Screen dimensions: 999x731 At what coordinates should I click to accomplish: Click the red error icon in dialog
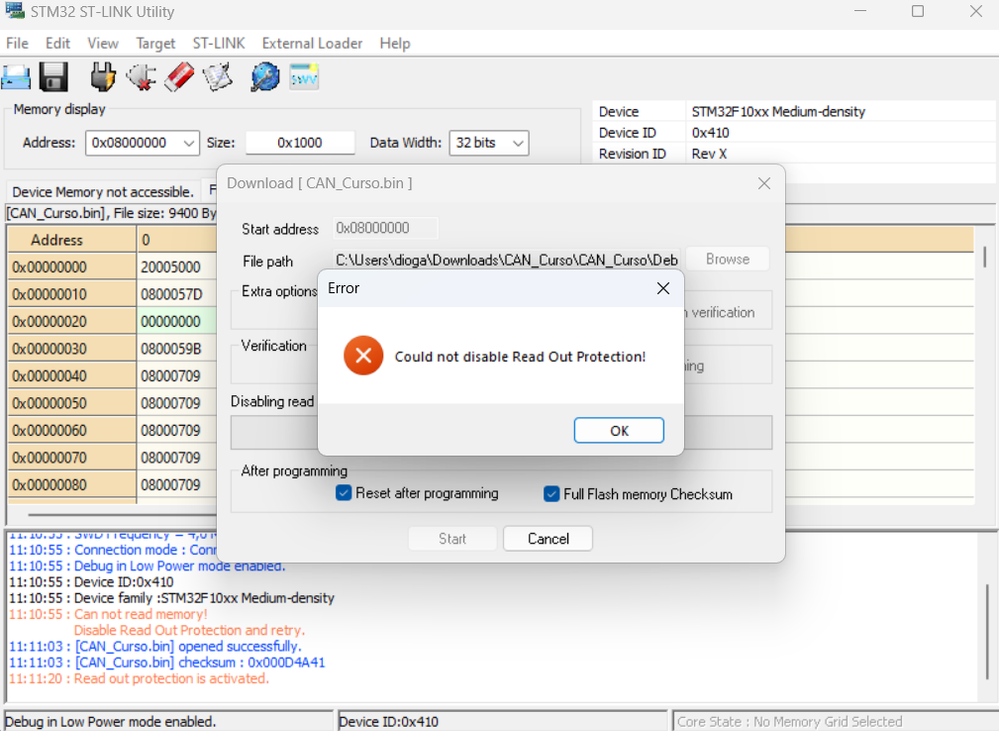[363, 355]
